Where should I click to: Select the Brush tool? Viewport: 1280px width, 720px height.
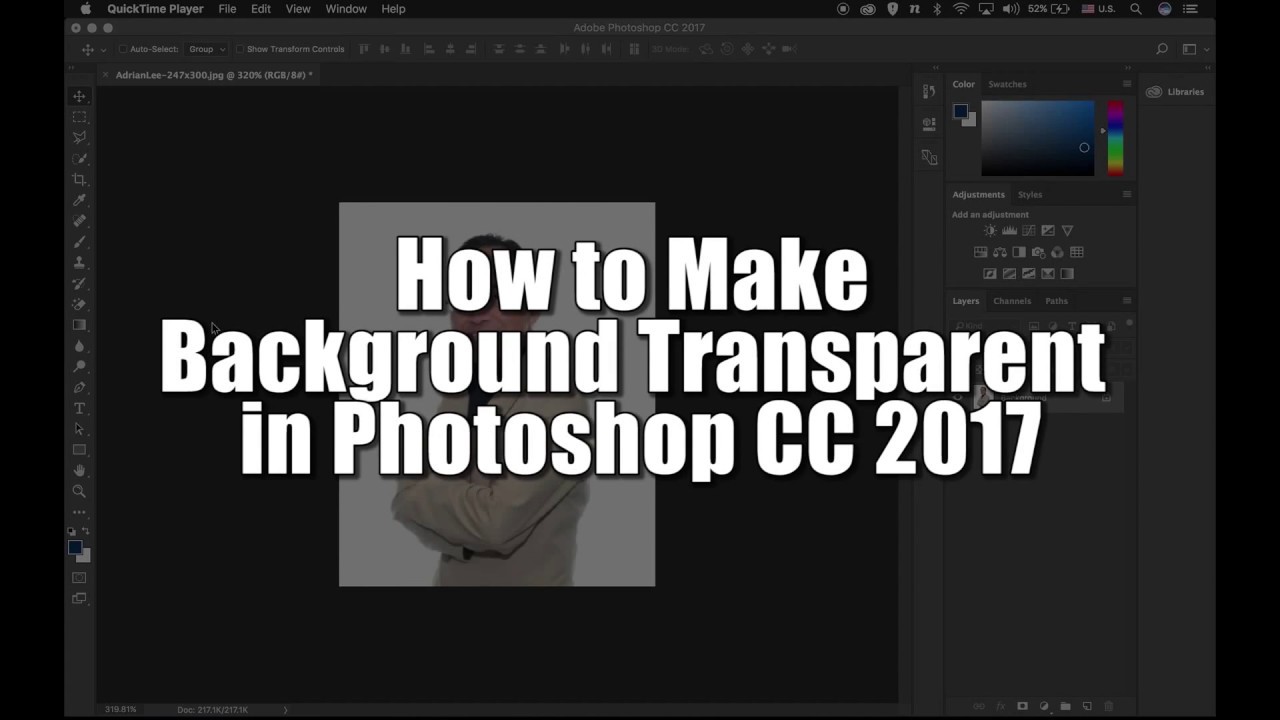(79, 242)
